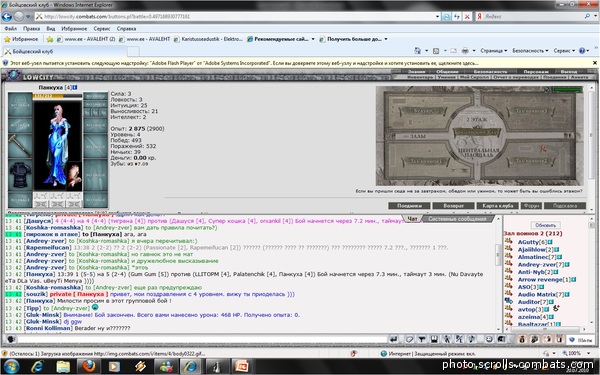Open the Избранное menu in menu bar
600x375 pixels.
click(x=74, y=29)
